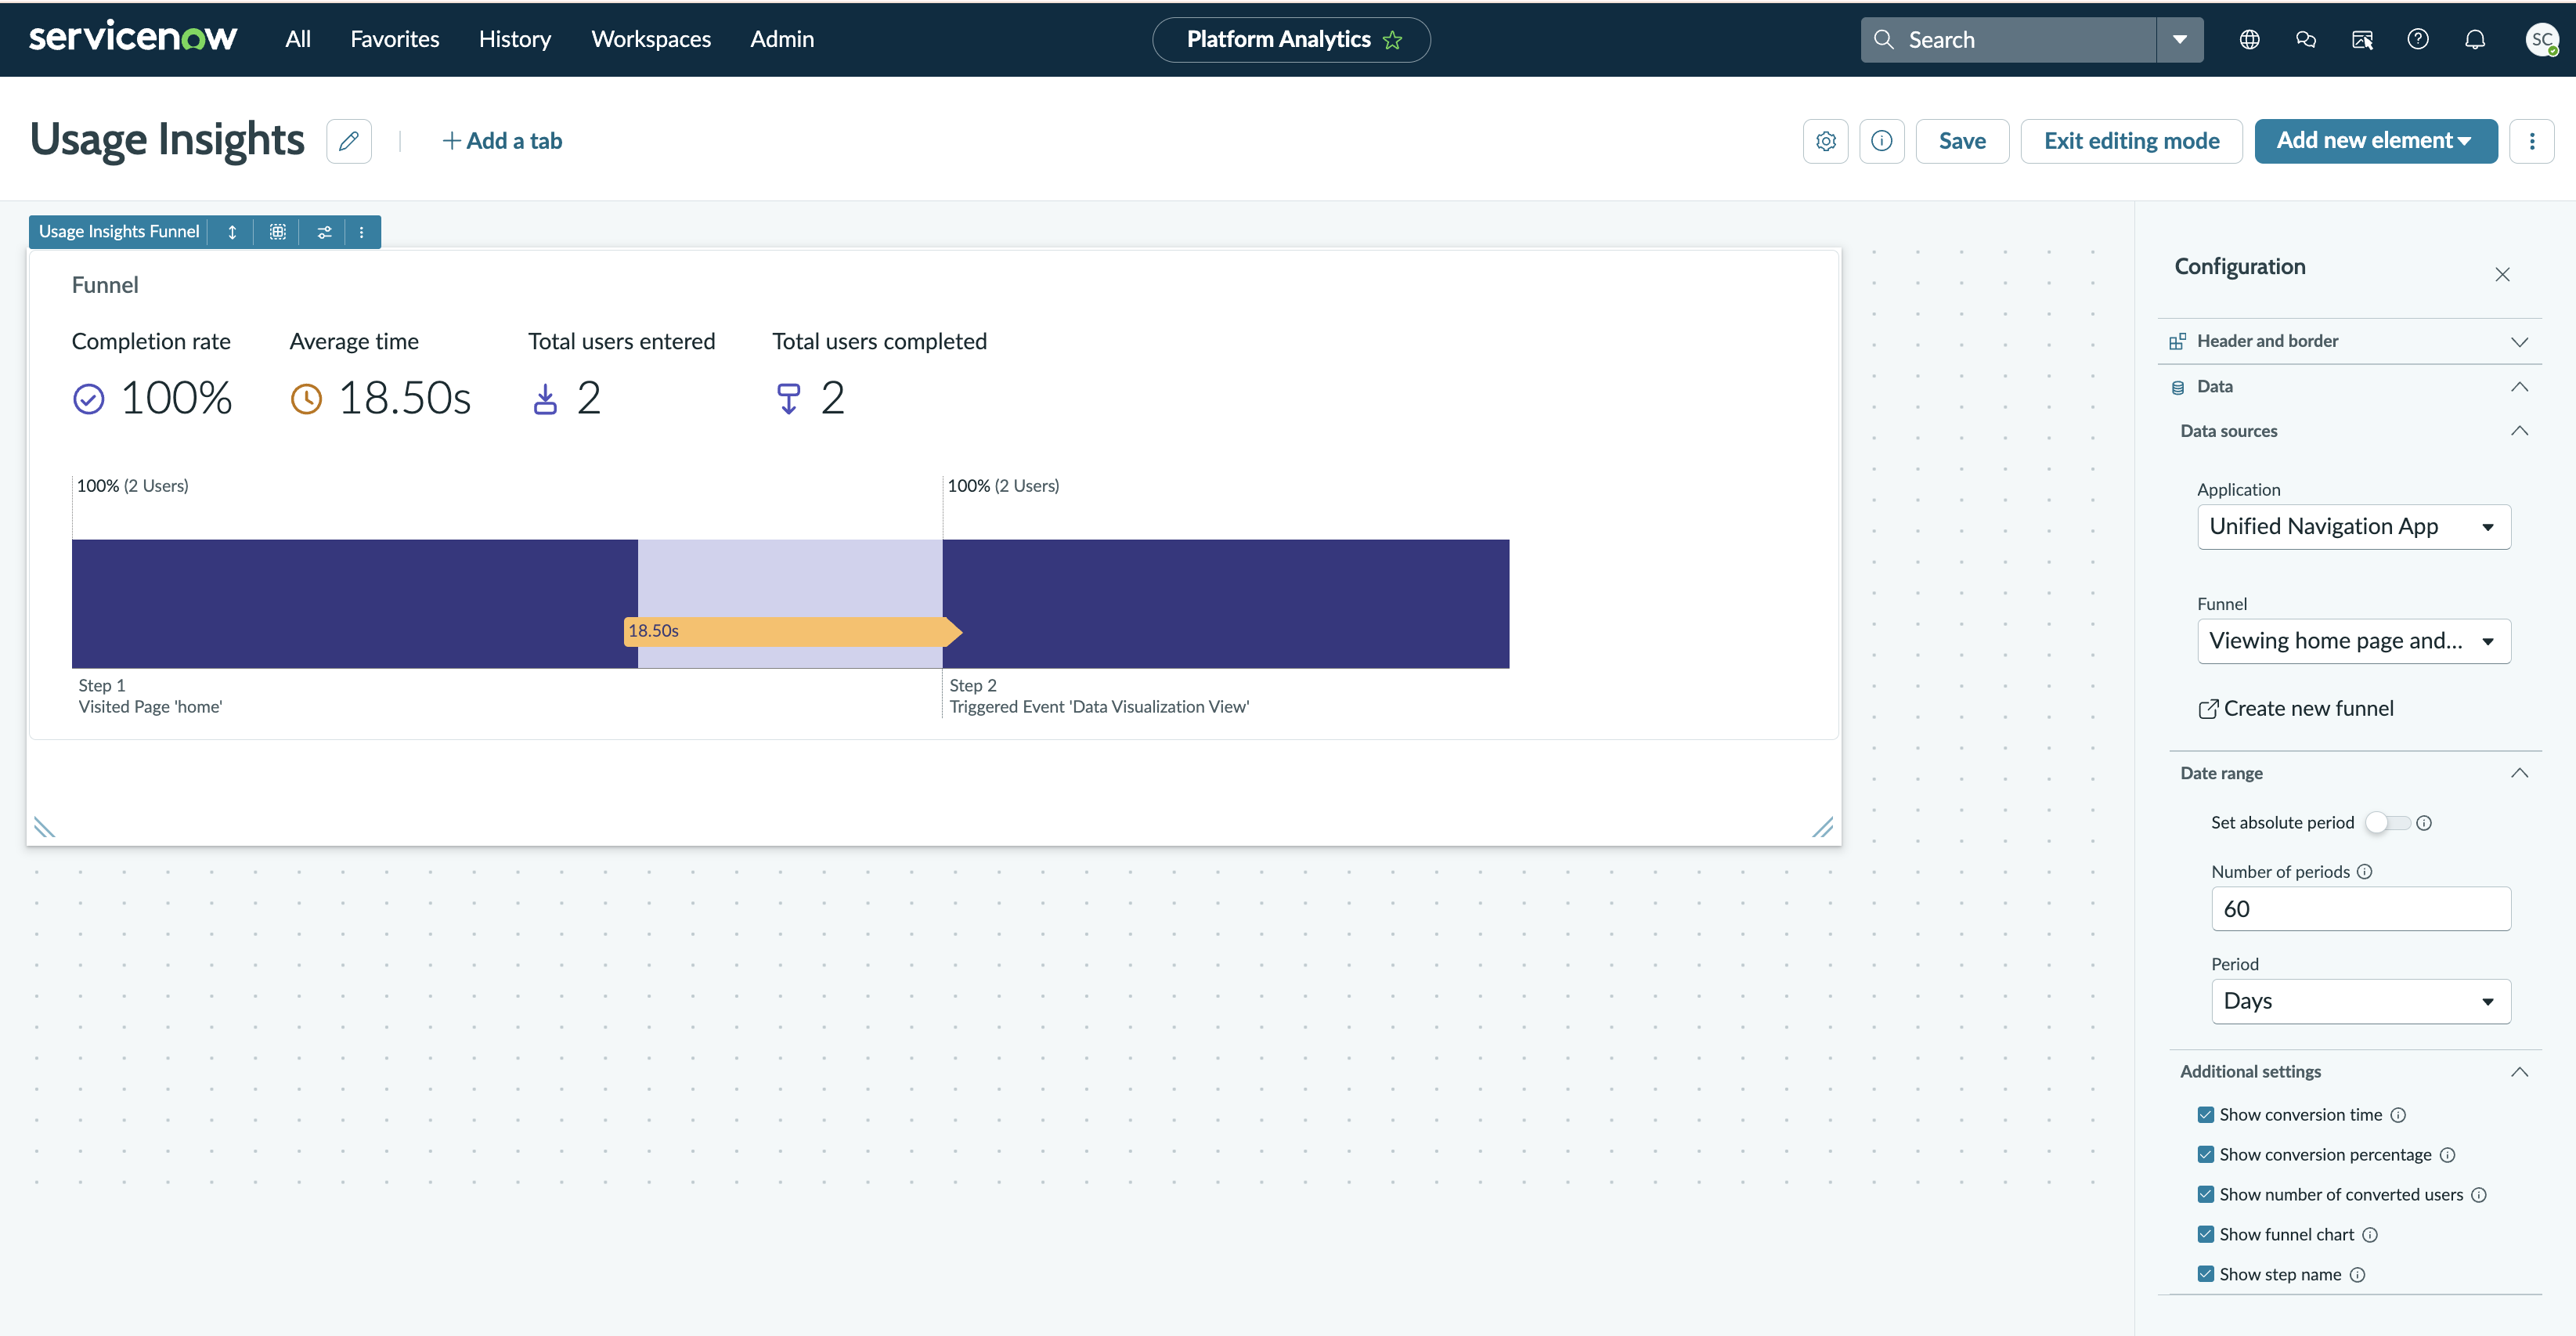Screen dimensions: 2576x1336
Task: Click Create new funnel link
Action: [x=2296, y=709]
